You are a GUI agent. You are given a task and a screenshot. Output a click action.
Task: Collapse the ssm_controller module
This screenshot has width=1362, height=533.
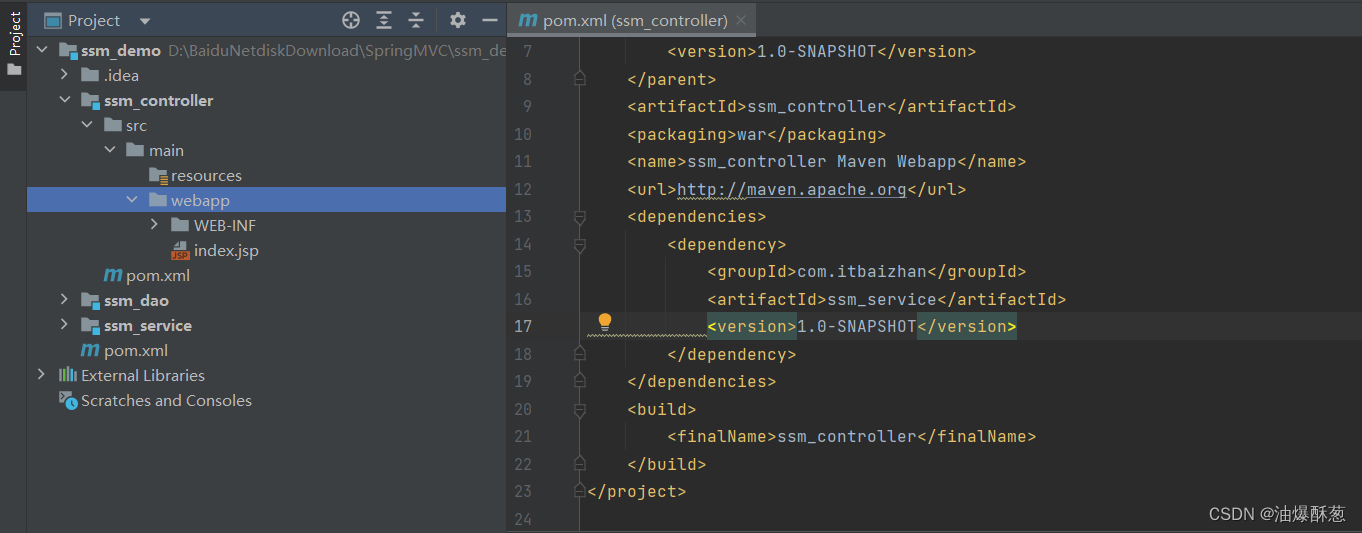[64, 100]
